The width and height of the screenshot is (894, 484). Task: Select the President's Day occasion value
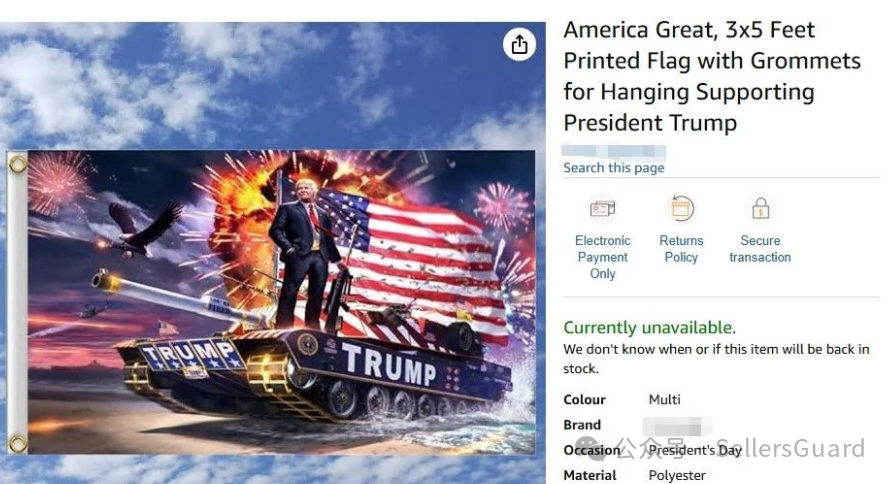click(695, 450)
